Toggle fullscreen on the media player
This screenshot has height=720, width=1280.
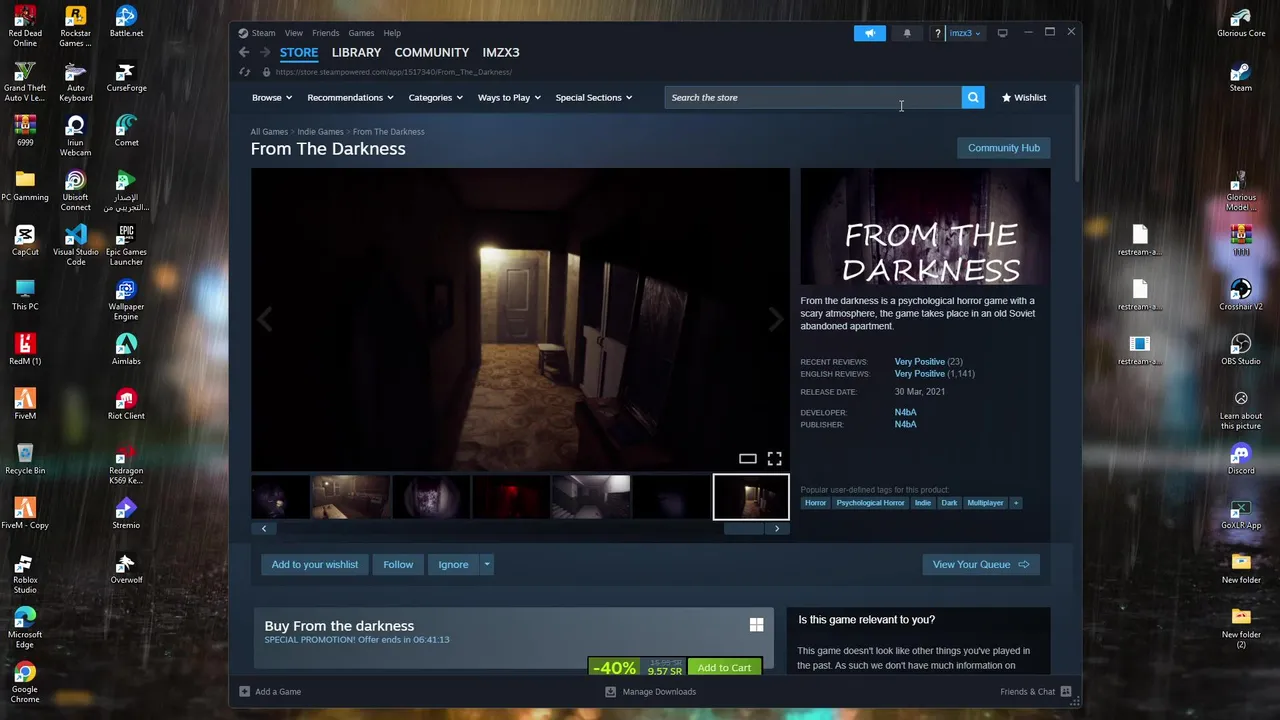(x=774, y=458)
